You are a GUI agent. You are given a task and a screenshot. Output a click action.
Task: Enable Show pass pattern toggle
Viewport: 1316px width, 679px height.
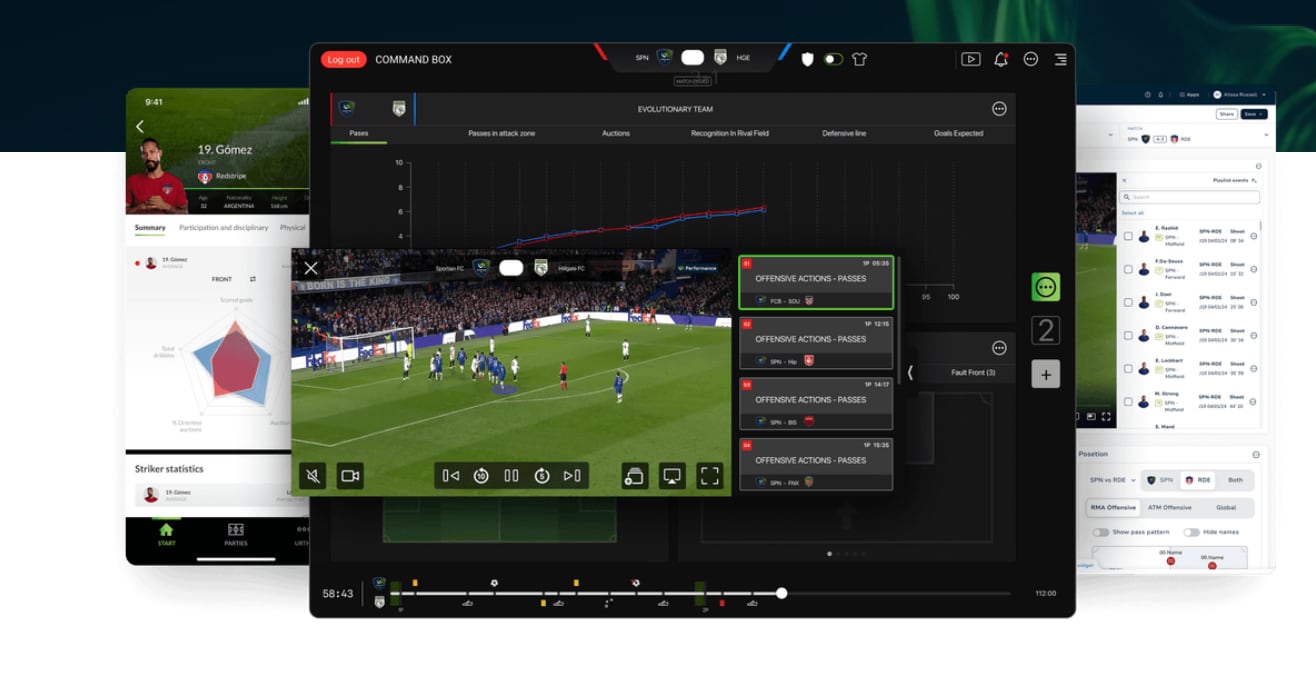[1101, 532]
